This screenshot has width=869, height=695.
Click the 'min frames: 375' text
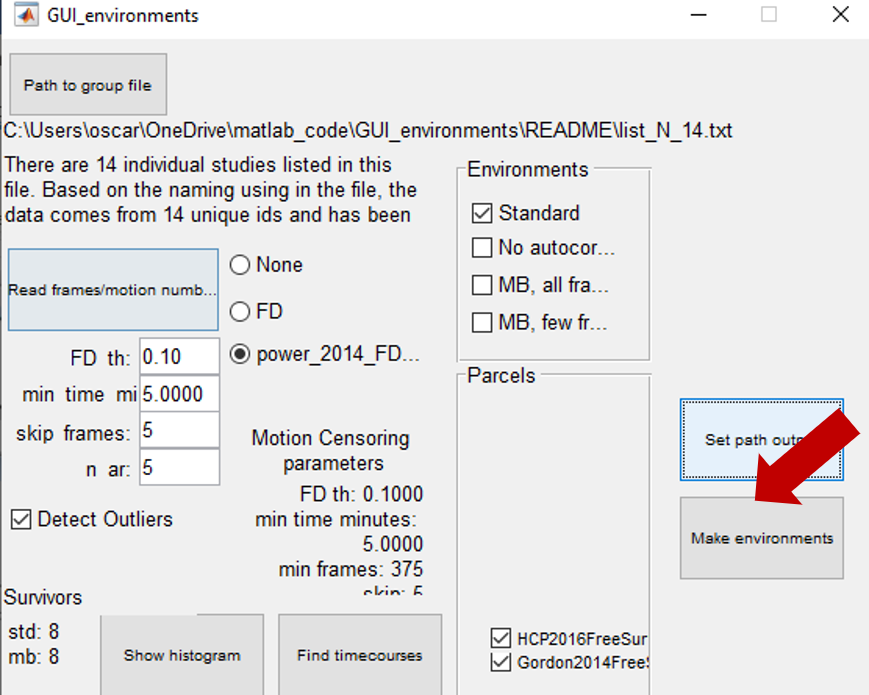pos(351,569)
